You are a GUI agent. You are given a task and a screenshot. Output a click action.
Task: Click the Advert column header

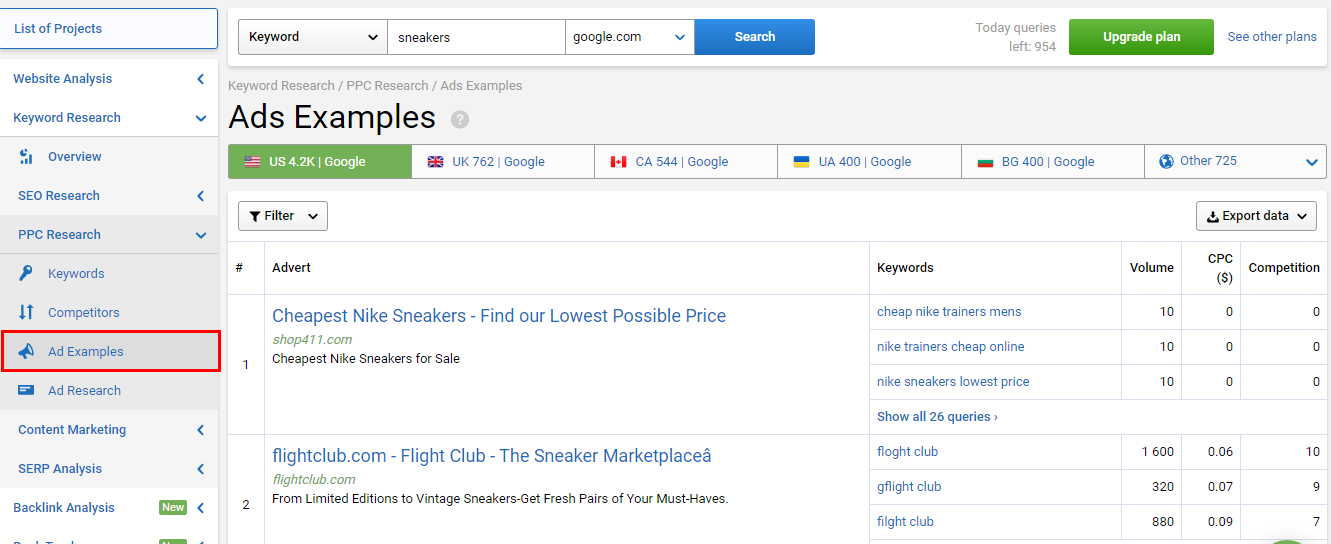click(291, 268)
